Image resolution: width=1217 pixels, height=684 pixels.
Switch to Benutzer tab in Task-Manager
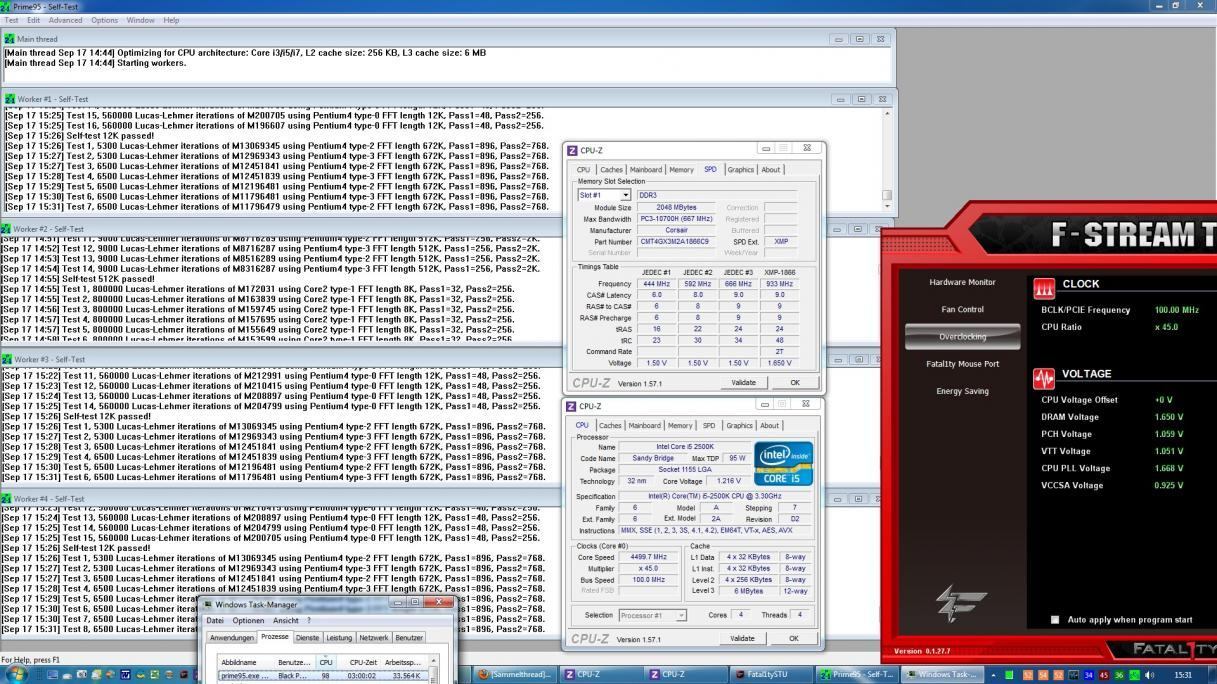pyautogui.click(x=409, y=638)
